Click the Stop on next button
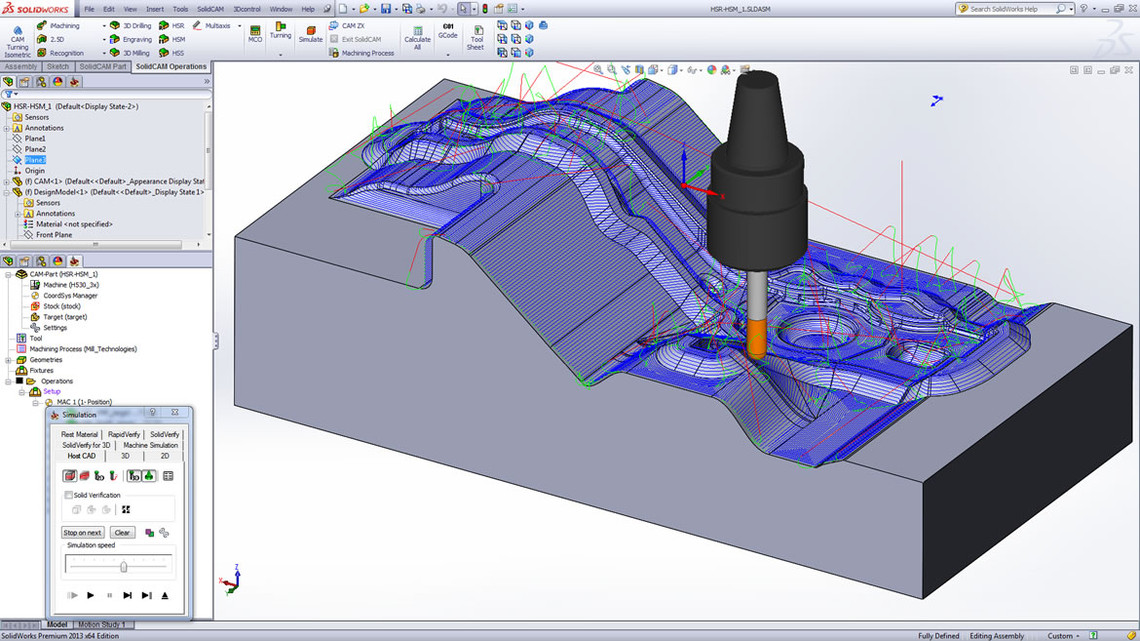This screenshot has width=1140, height=641. pyautogui.click(x=82, y=532)
